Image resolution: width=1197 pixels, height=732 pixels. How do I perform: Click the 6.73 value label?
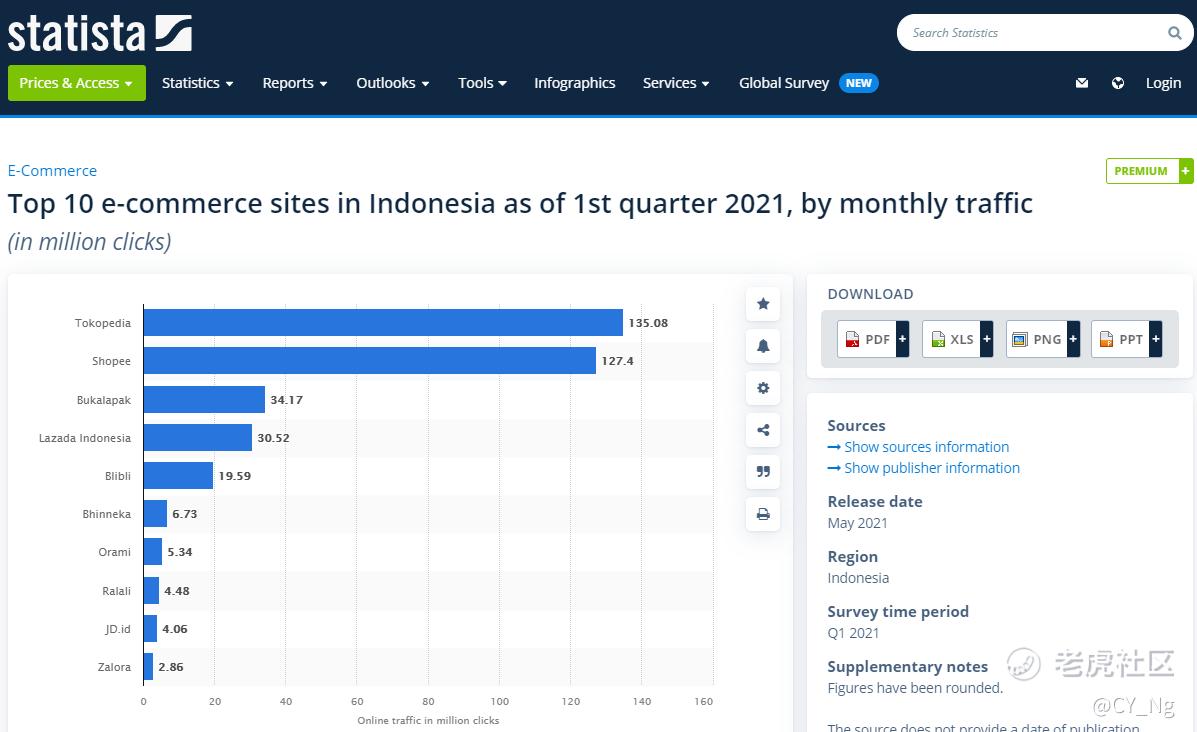tap(185, 514)
